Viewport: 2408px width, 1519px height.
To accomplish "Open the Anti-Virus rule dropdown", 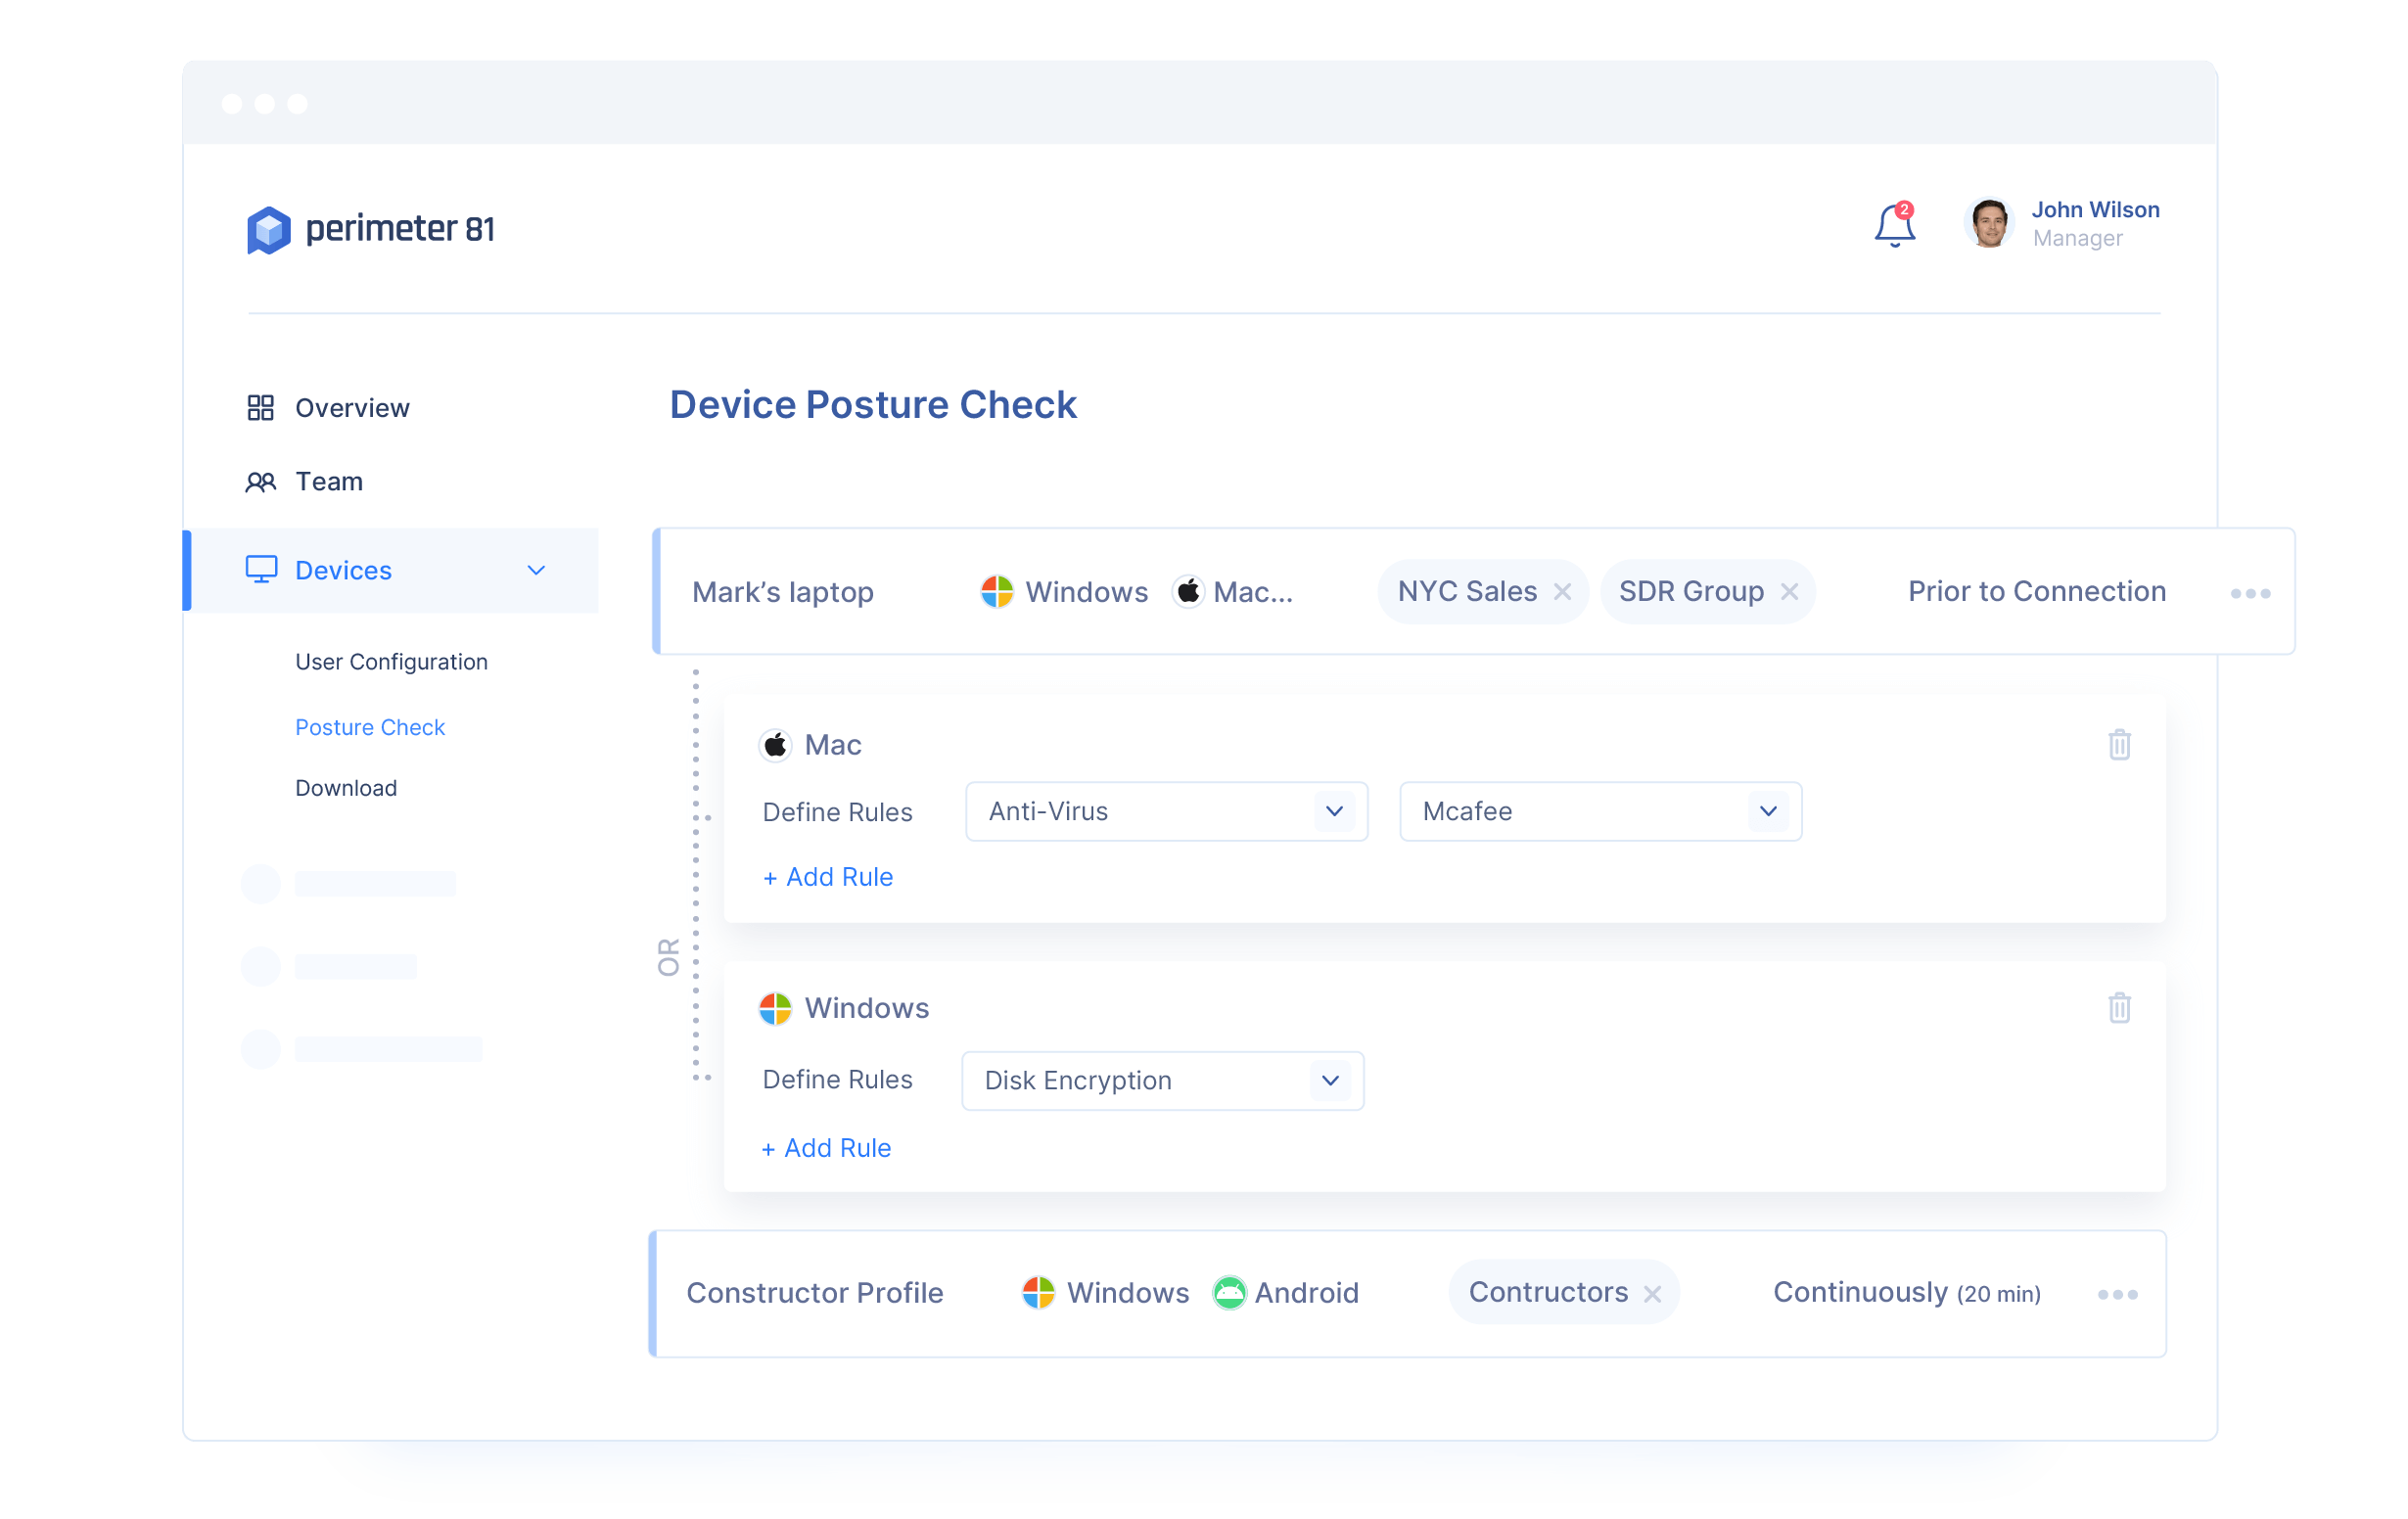I will [1333, 811].
